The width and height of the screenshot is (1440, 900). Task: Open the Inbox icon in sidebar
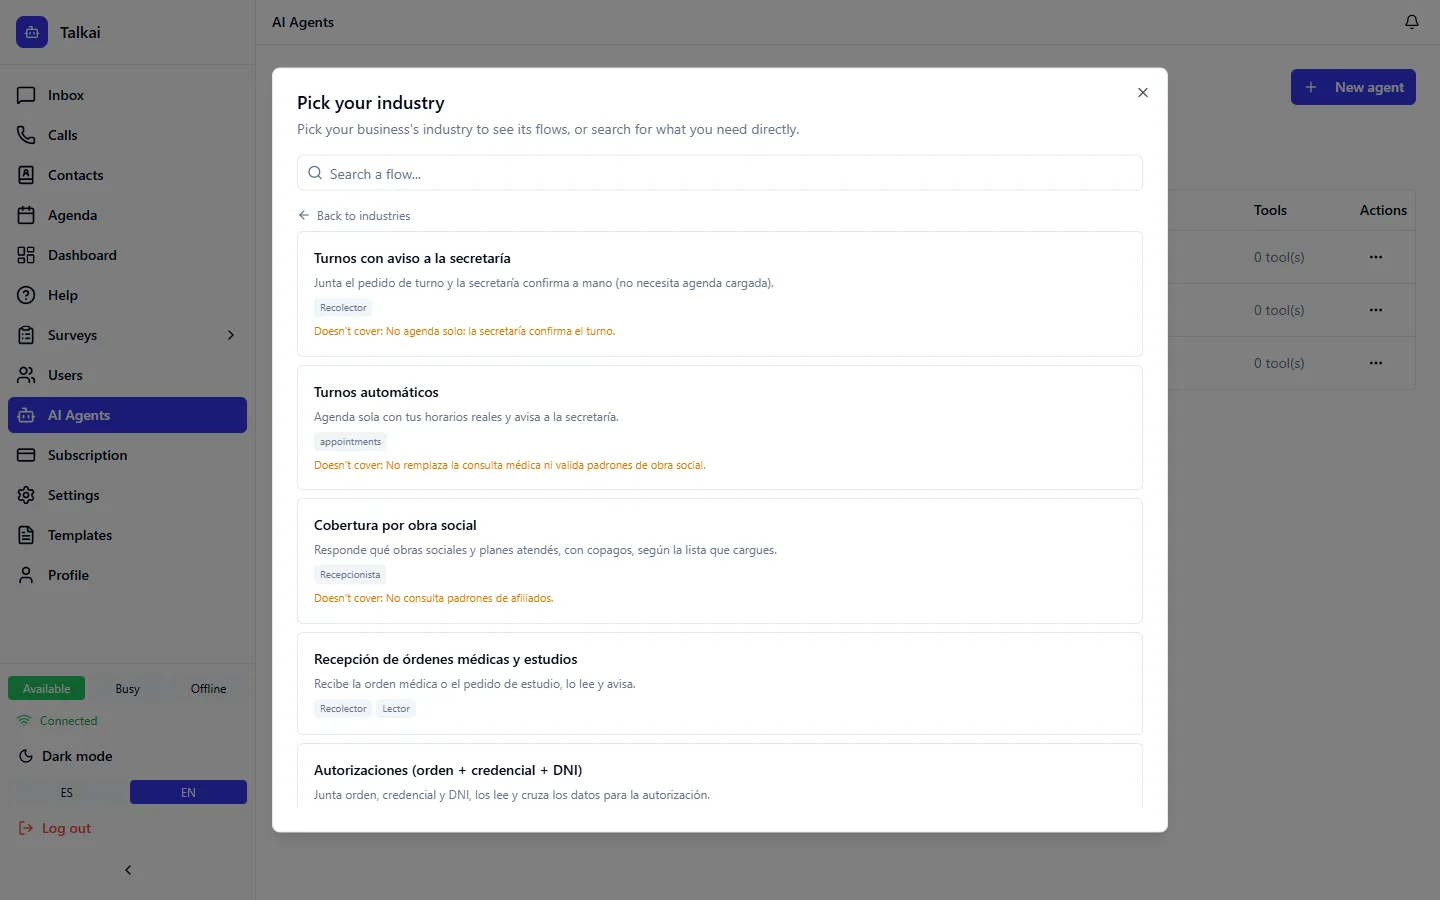pos(27,95)
